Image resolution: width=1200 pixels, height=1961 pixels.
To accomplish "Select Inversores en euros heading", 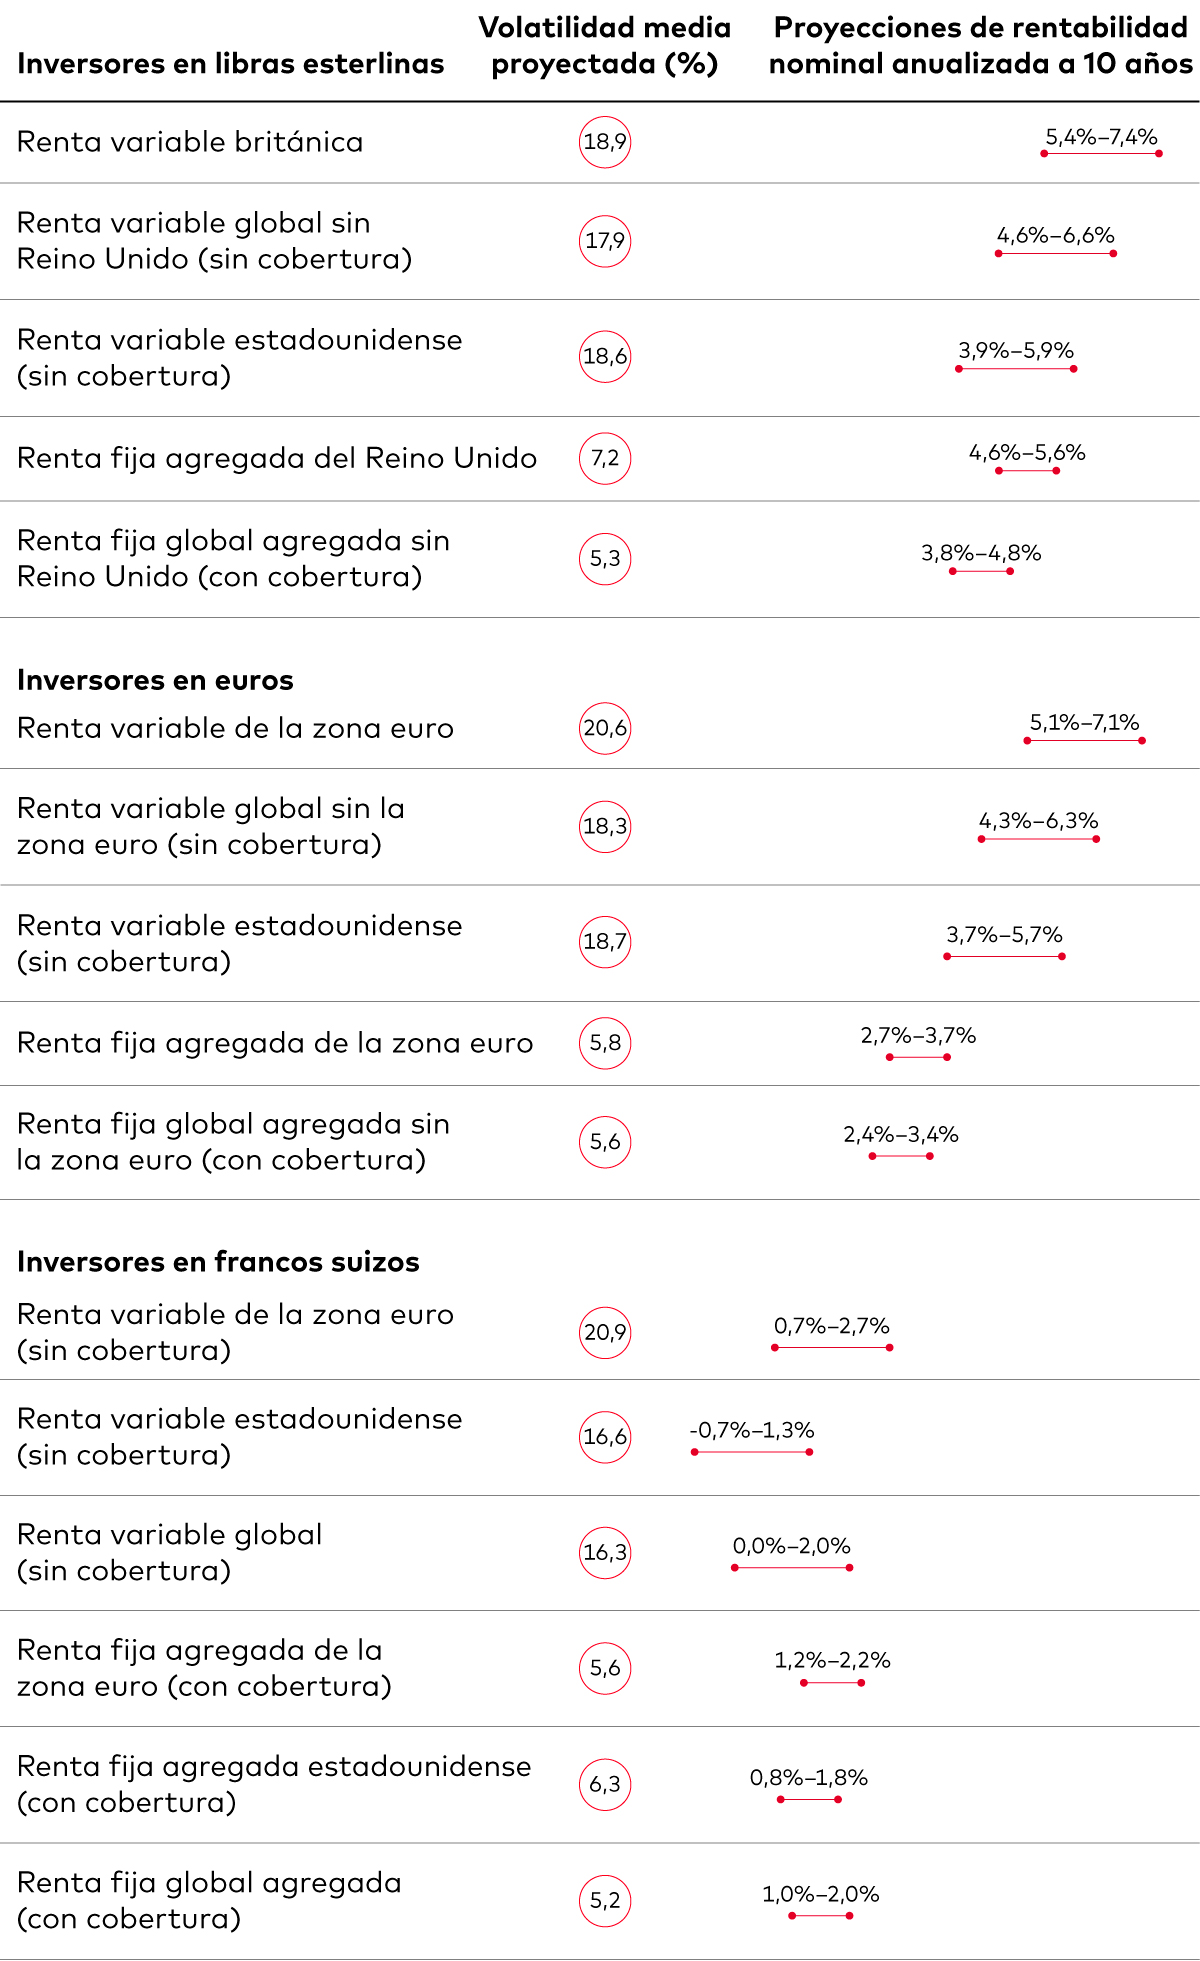I will 155,681.
